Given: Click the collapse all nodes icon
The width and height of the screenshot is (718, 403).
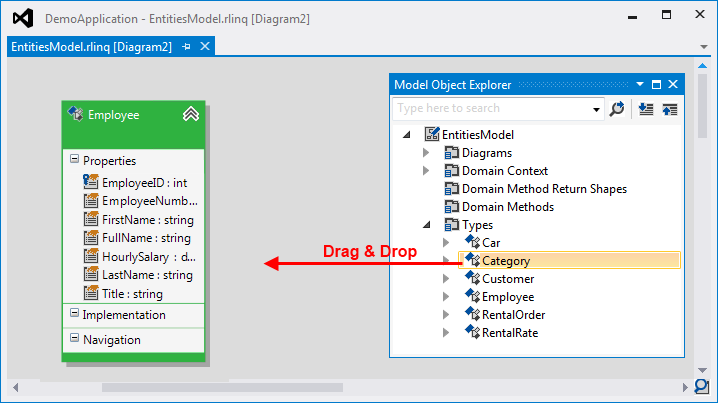Looking at the screenshot, I should pyautogui.click(x=669, y=109).
